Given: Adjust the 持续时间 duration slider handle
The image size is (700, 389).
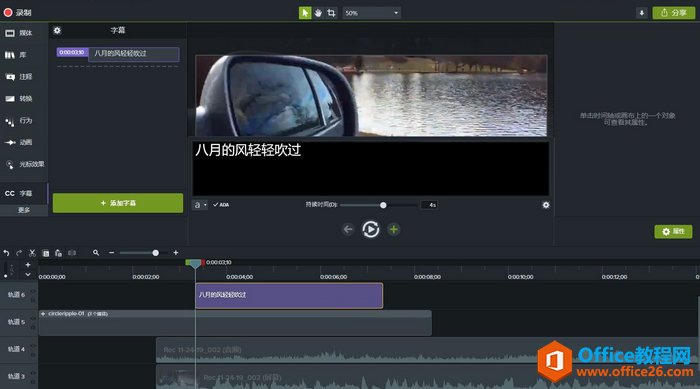Looking at the screenshot, I should pyautogui.click(x=383, y=205).
